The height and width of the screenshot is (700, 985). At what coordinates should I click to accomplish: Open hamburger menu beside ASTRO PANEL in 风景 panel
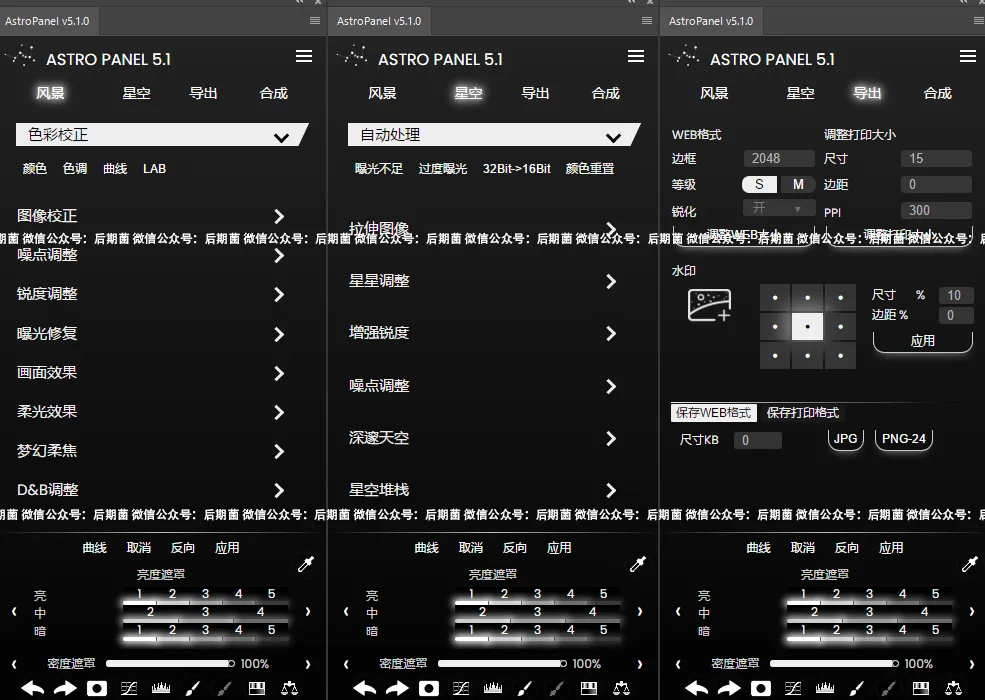click(304, 57)
